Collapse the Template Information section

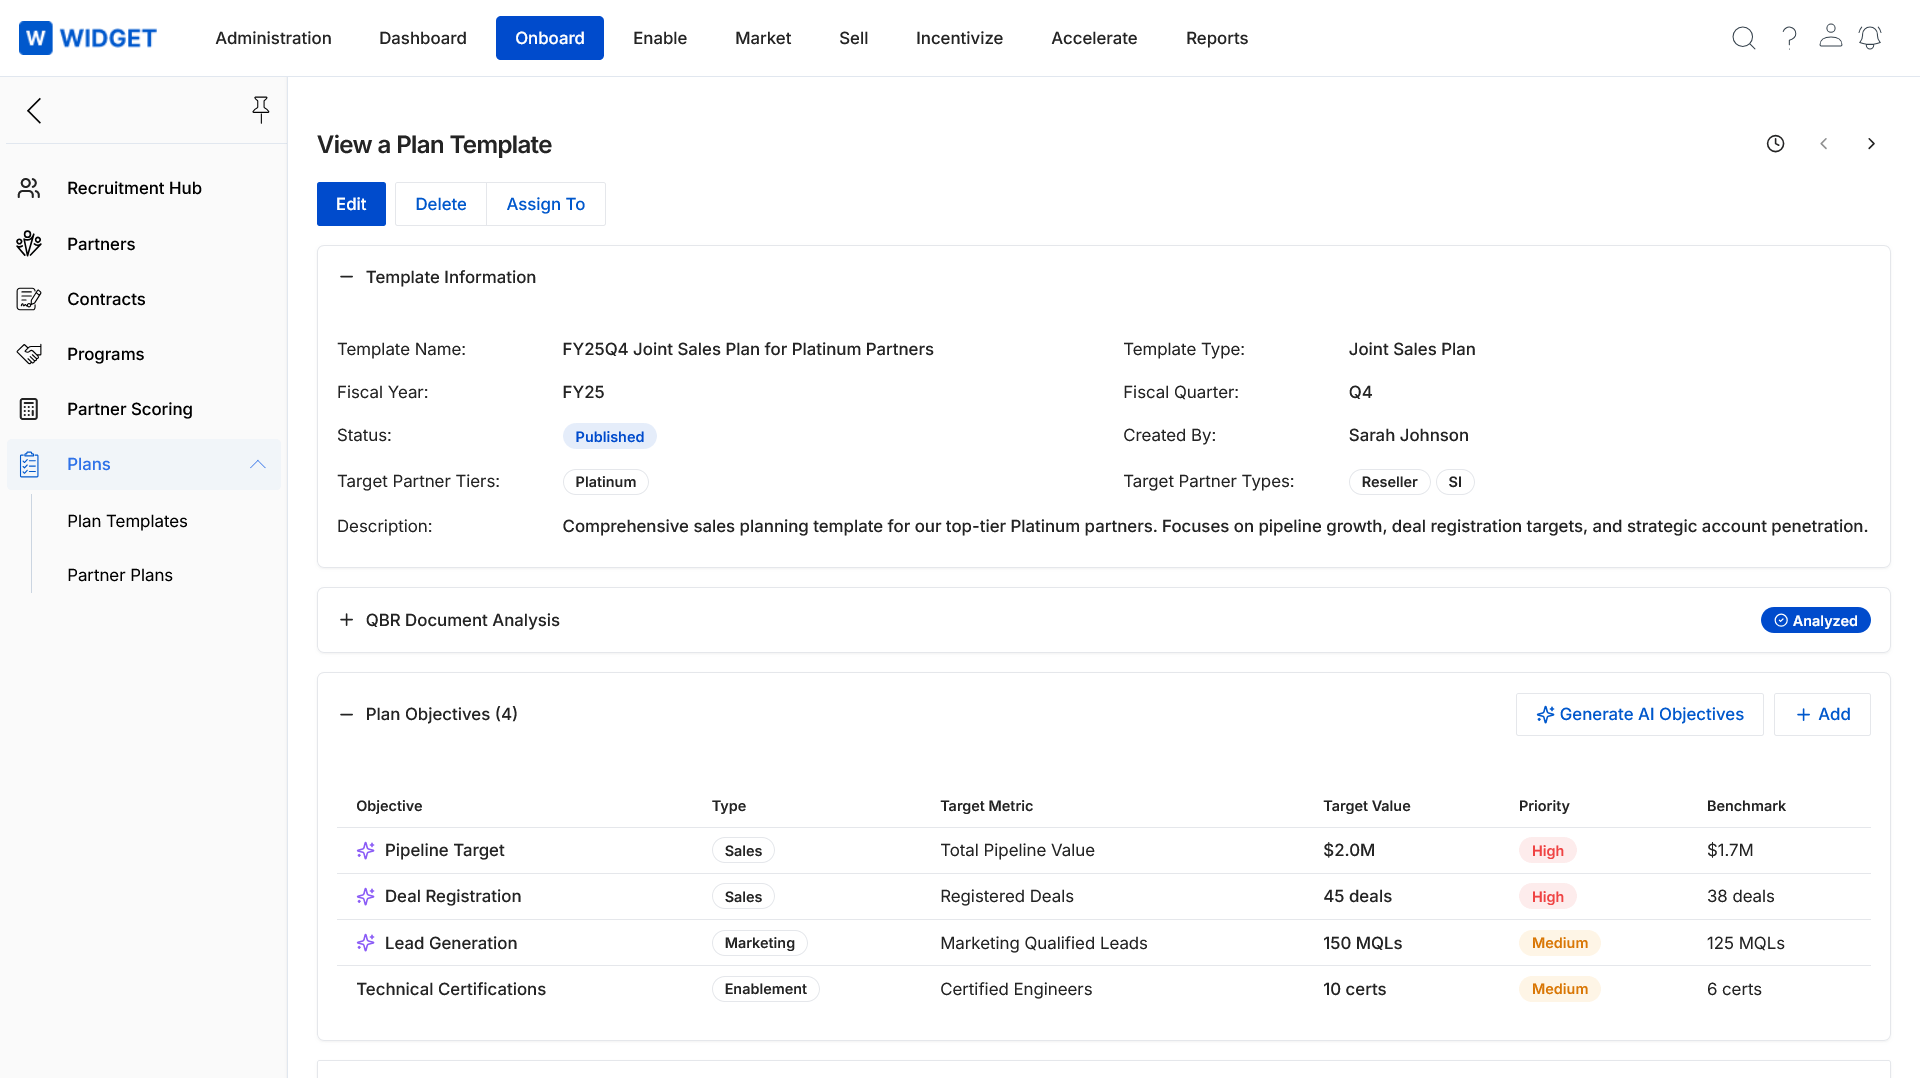(346, 277)
